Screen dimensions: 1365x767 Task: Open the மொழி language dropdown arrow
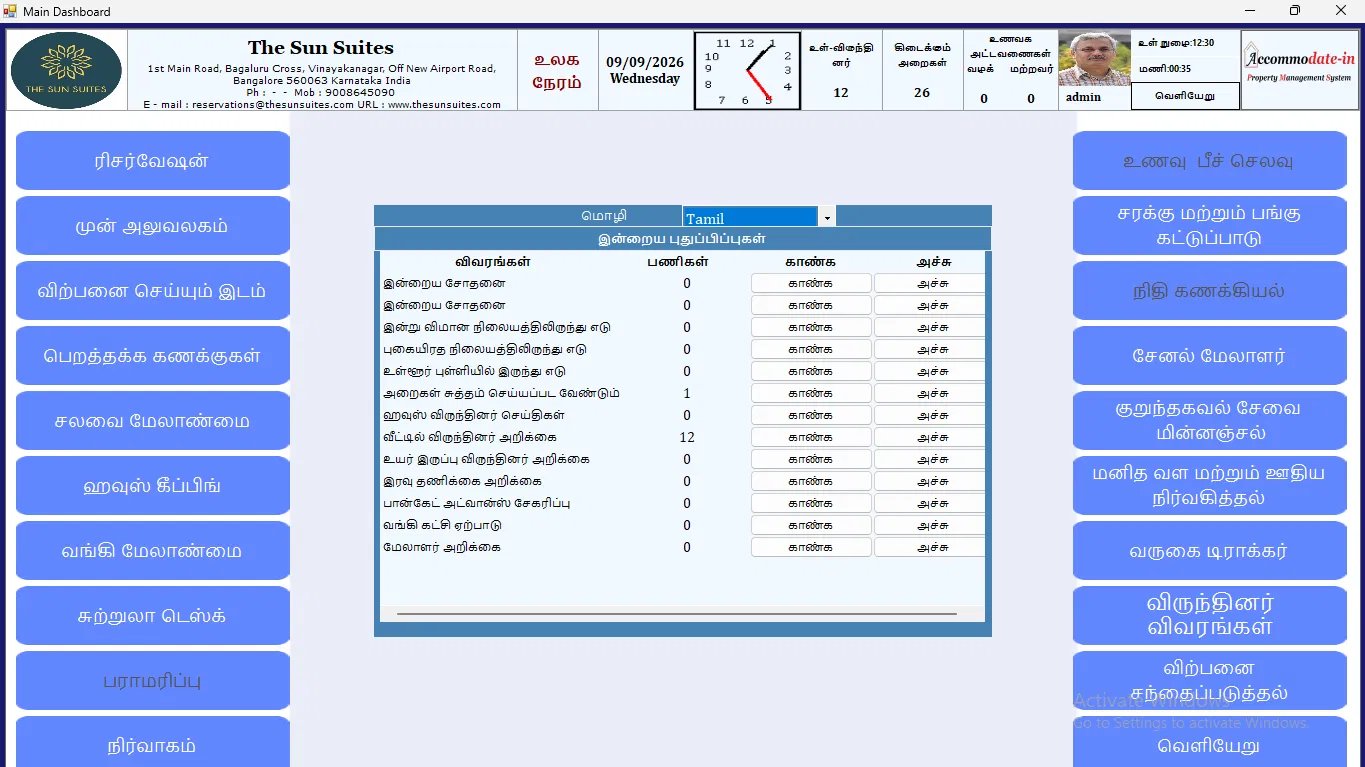click(x=827, y=217)
